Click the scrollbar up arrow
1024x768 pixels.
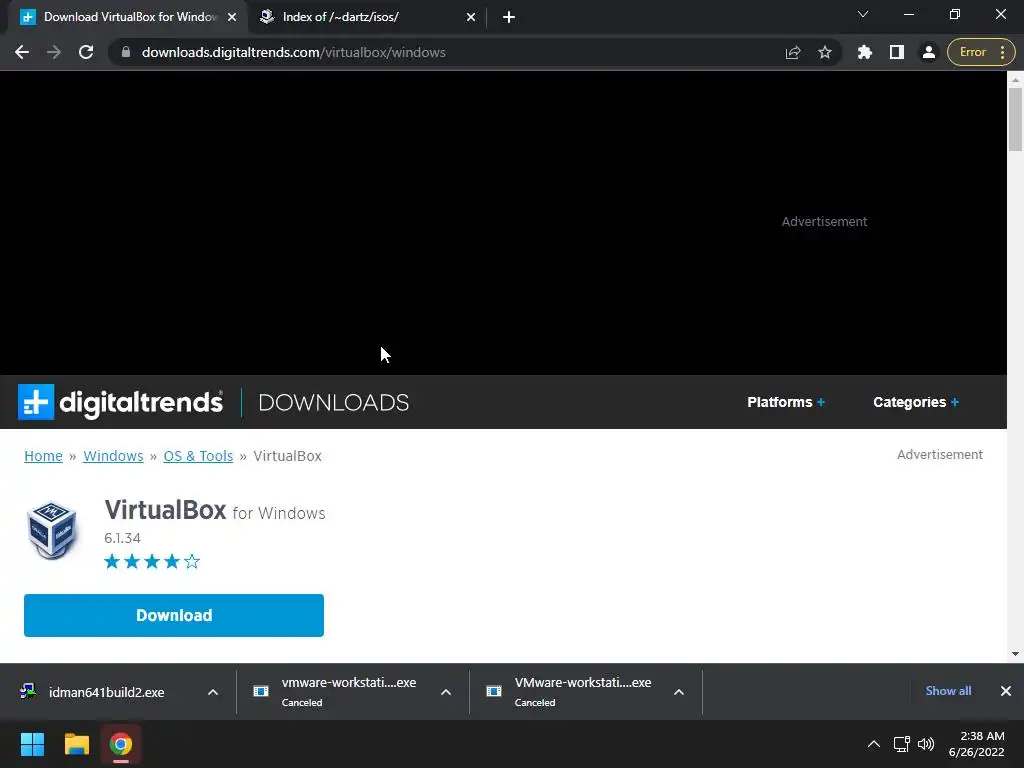1015,80
